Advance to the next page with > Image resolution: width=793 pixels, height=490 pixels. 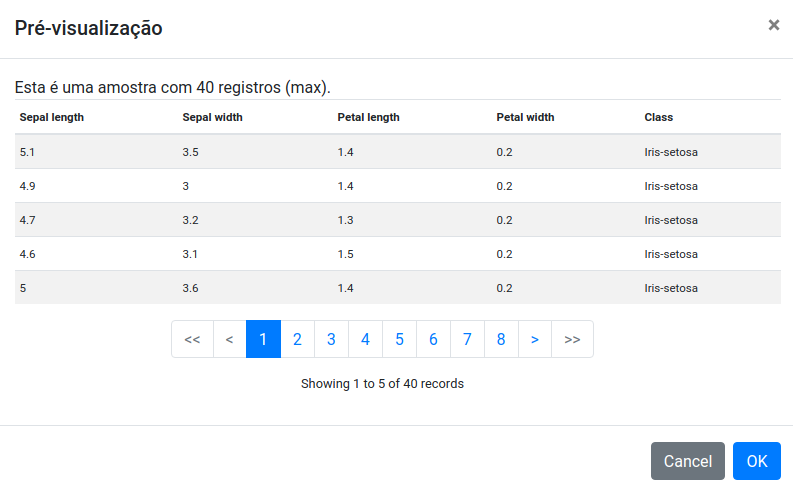click(x=535, y=339)
